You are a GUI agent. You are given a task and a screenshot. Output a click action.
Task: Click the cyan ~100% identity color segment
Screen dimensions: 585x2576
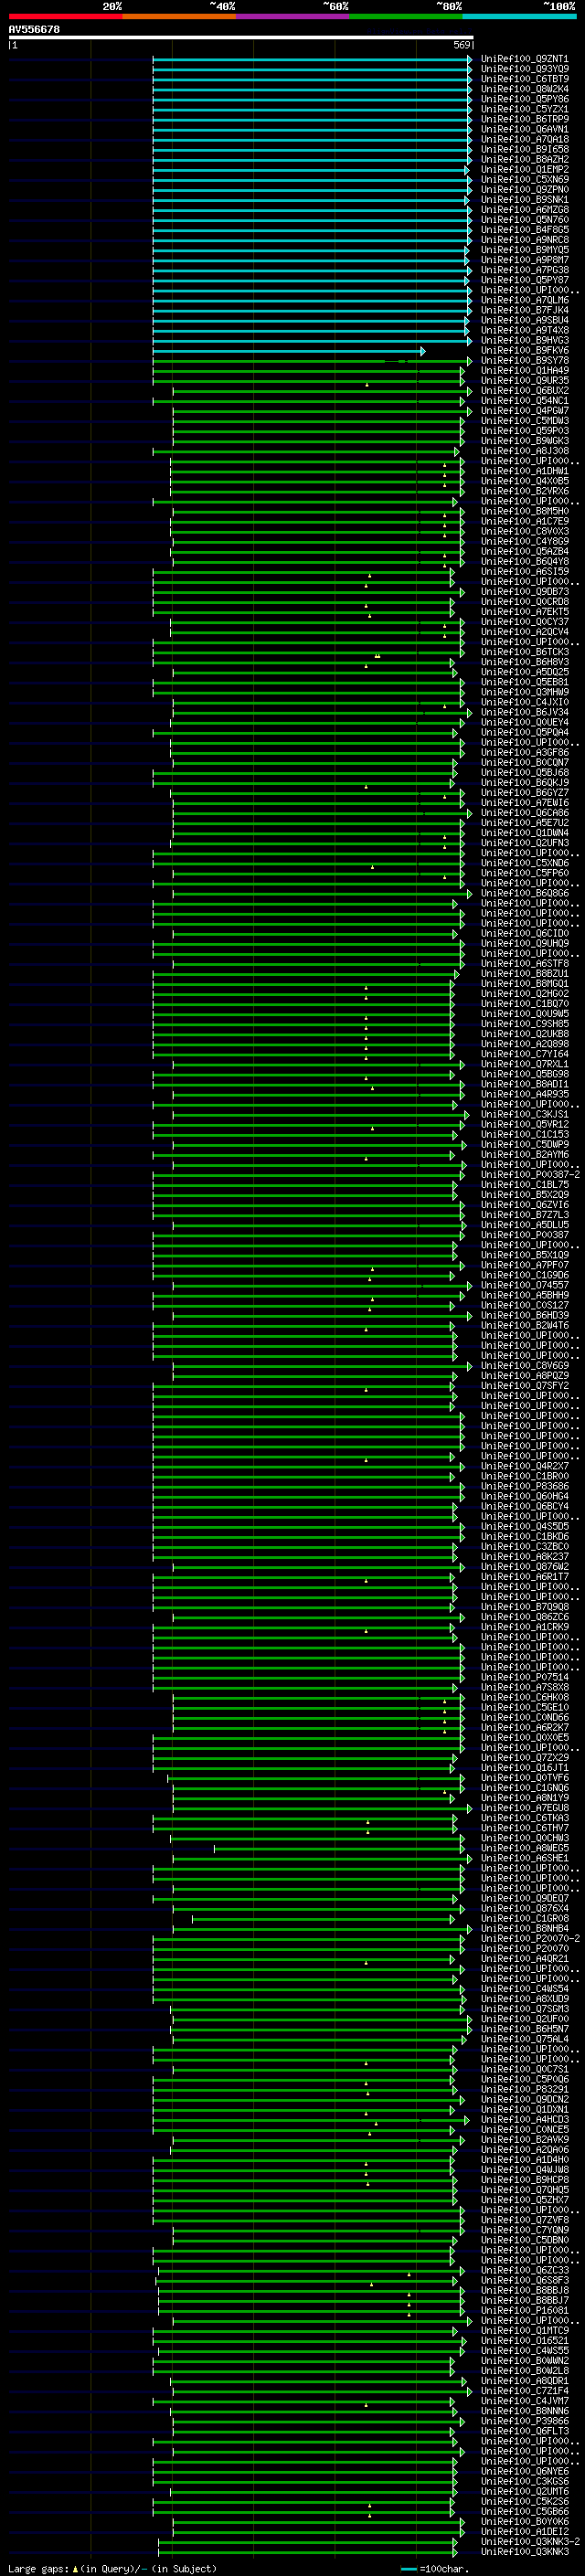[x=519, y=16]
